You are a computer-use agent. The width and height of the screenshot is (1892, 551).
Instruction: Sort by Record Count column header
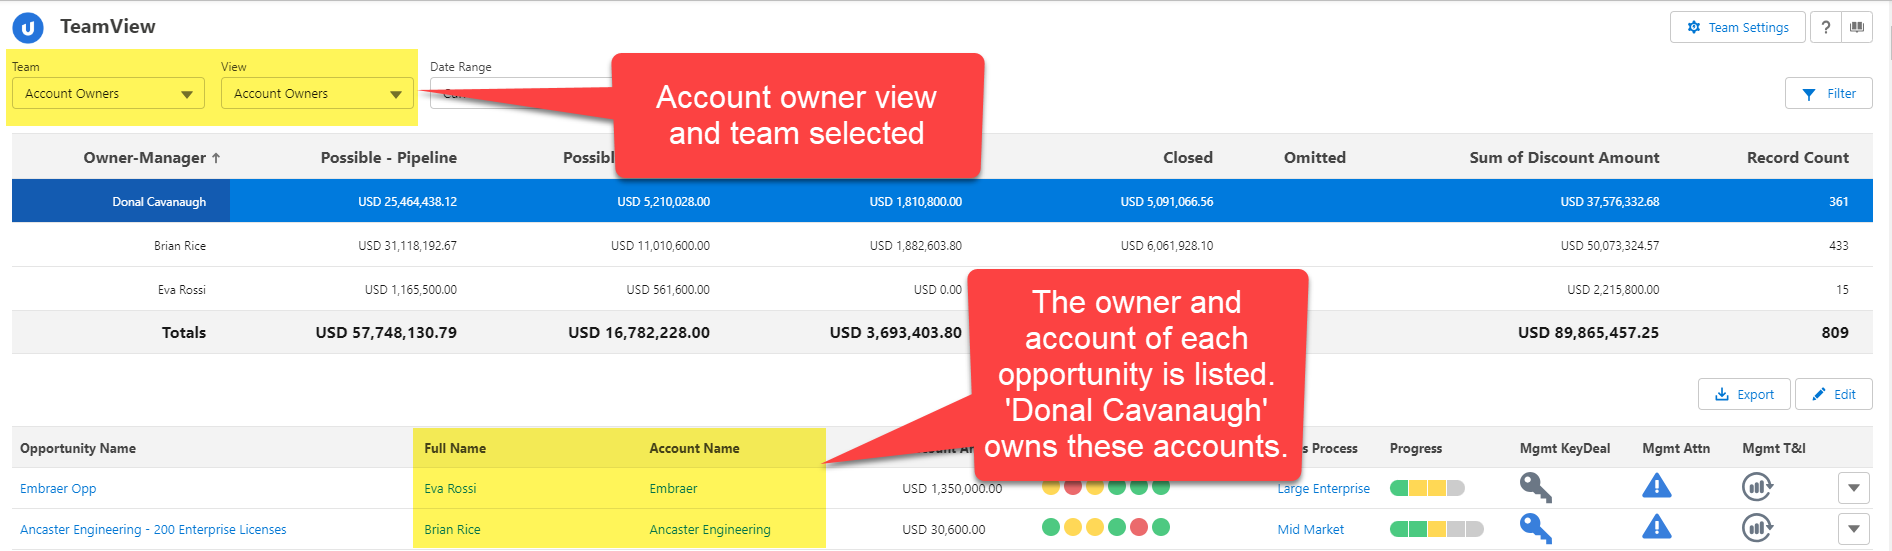pyautogui.click(x=1797, y=158)
